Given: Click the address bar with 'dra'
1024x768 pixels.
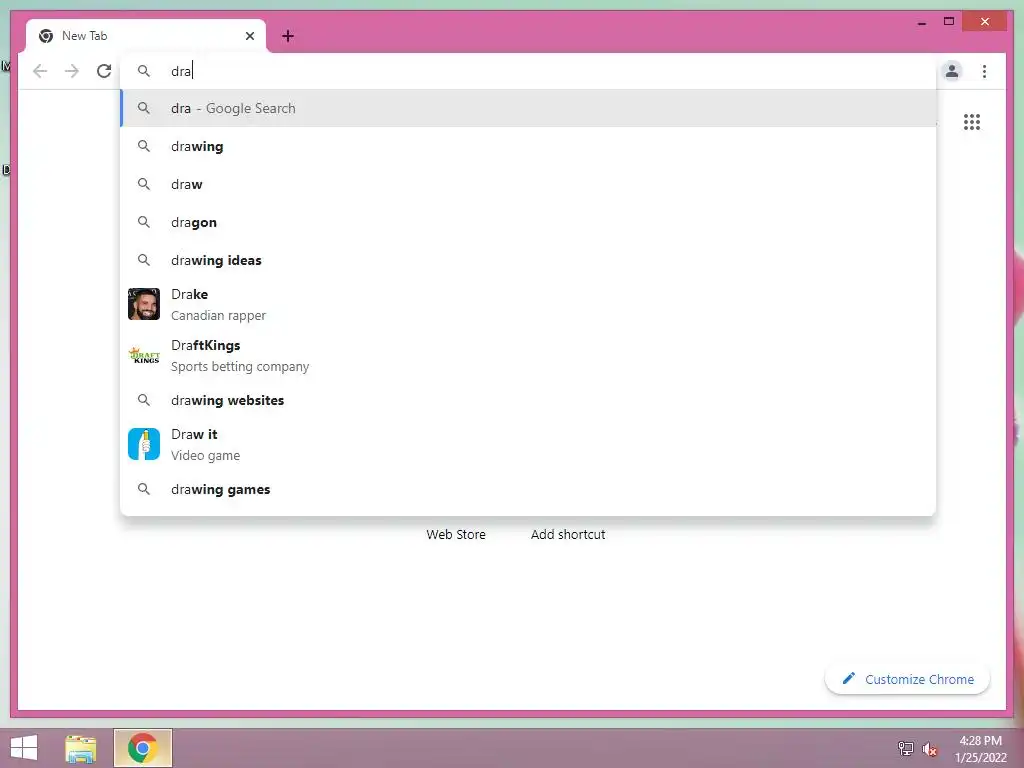Looking at the screenshot, I should coord(528,71).
